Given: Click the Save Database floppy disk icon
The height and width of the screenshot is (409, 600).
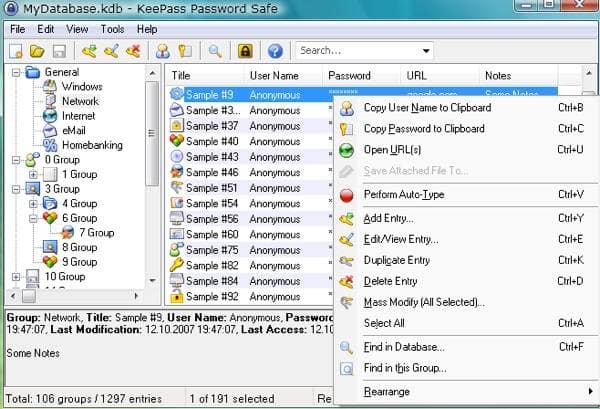Looking at the screenshot, I should click(58, 50).
